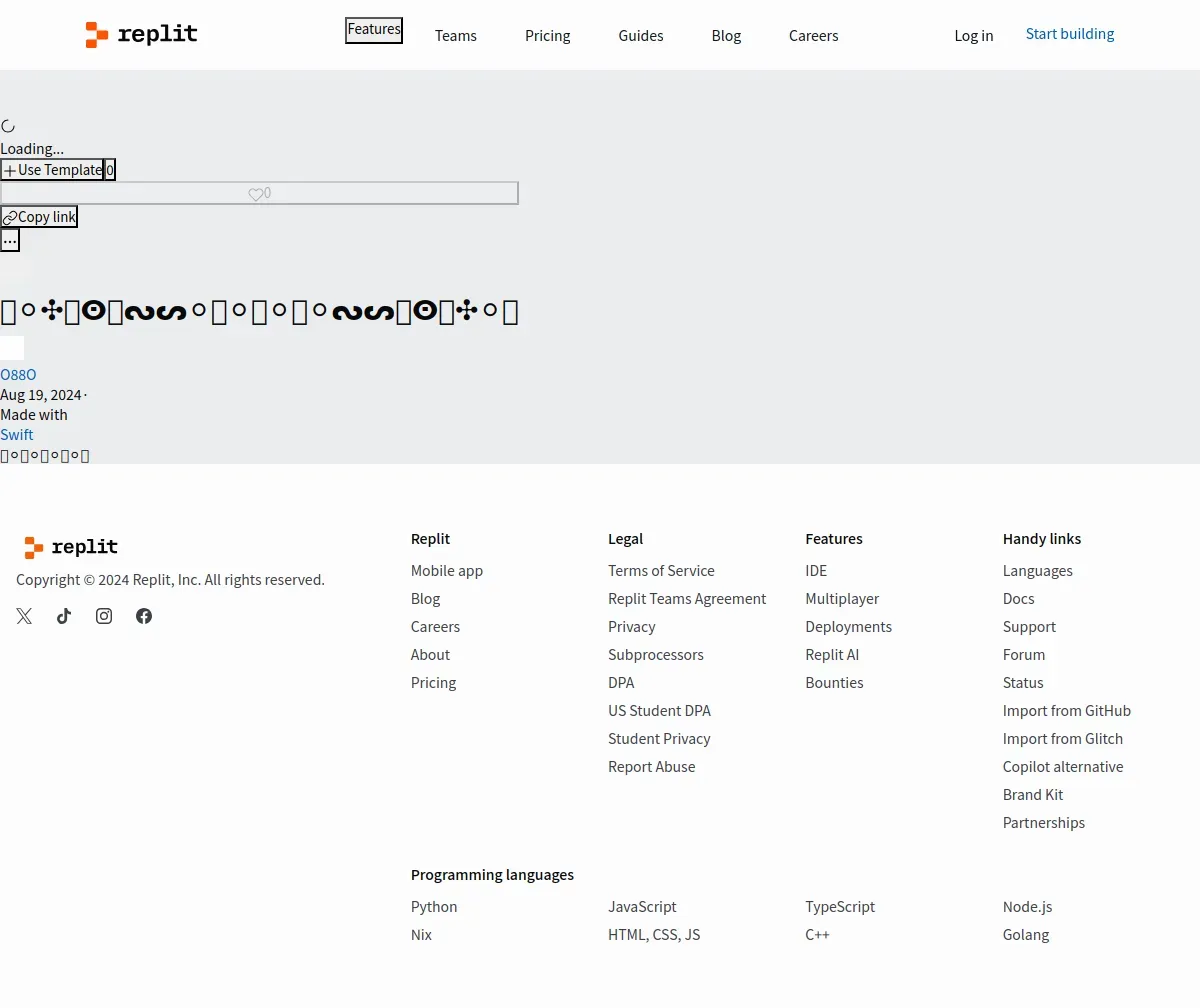1200x1008 pixels.
Task: Click the heart like button
Action: pos(259,193)
